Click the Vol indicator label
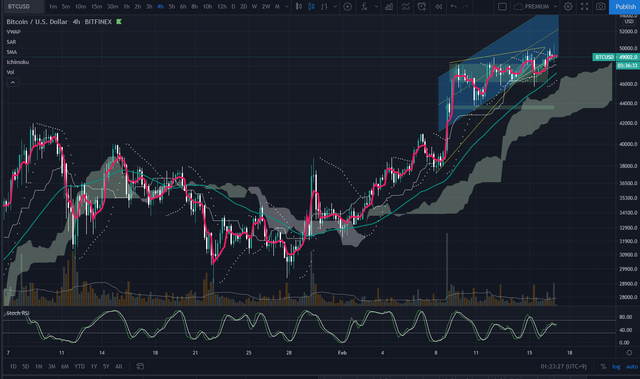 pos(10,72)
